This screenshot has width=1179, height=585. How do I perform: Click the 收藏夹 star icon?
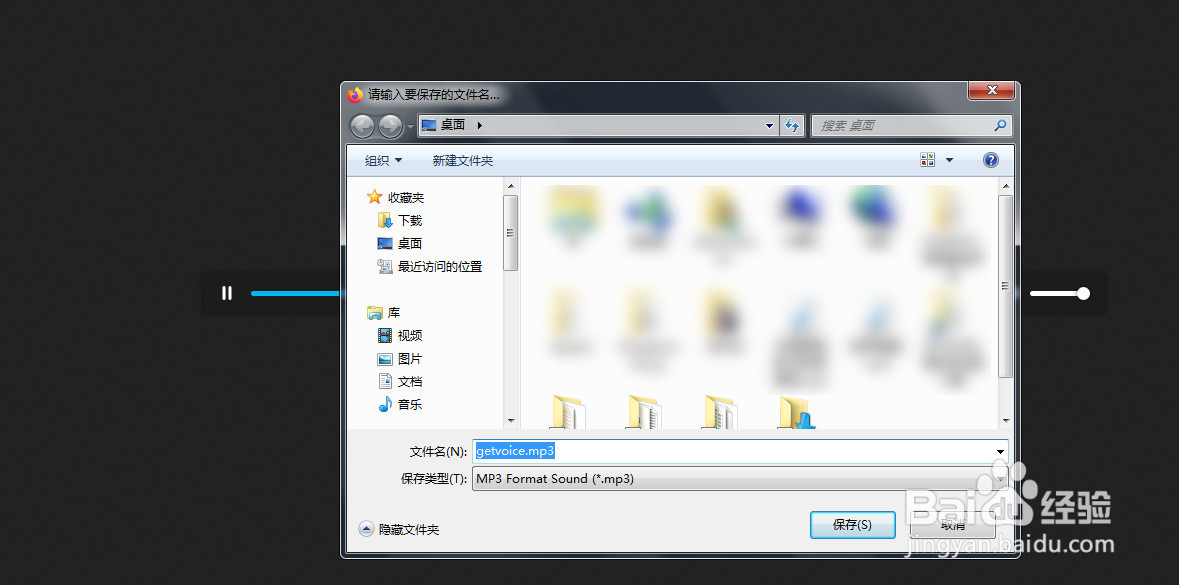(374, 197)
